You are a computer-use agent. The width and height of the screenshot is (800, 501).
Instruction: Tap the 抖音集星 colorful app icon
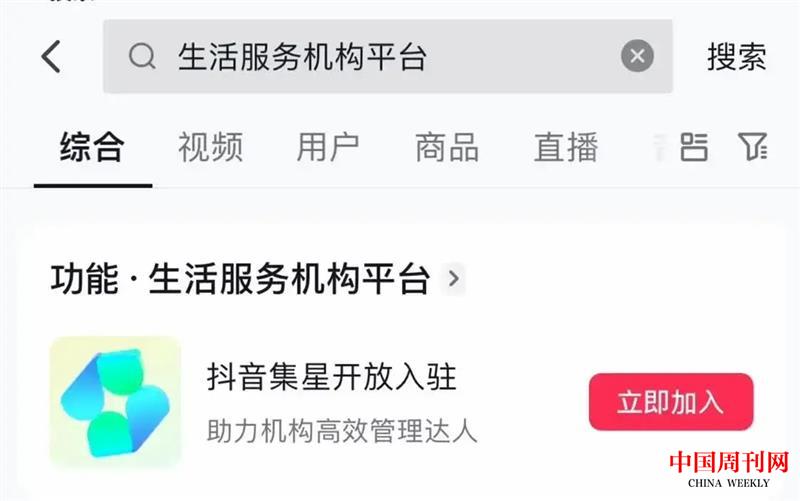pos(115,402)
